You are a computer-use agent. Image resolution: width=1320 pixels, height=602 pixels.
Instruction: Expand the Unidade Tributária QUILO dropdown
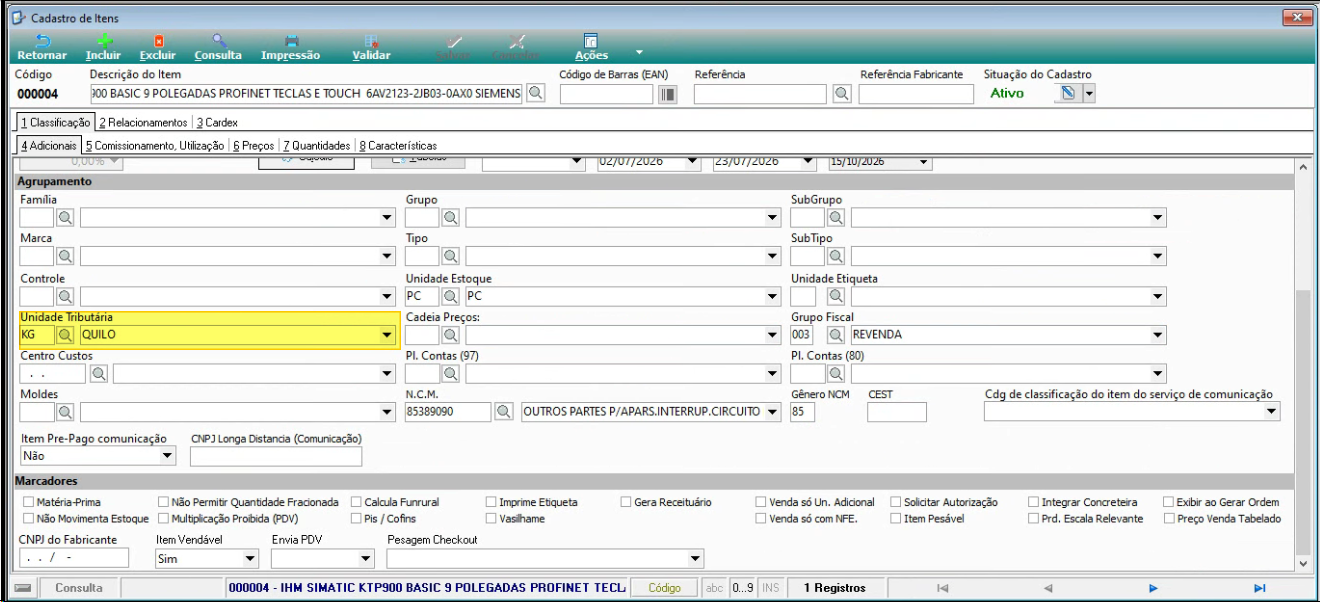click(x=387, y=335)
